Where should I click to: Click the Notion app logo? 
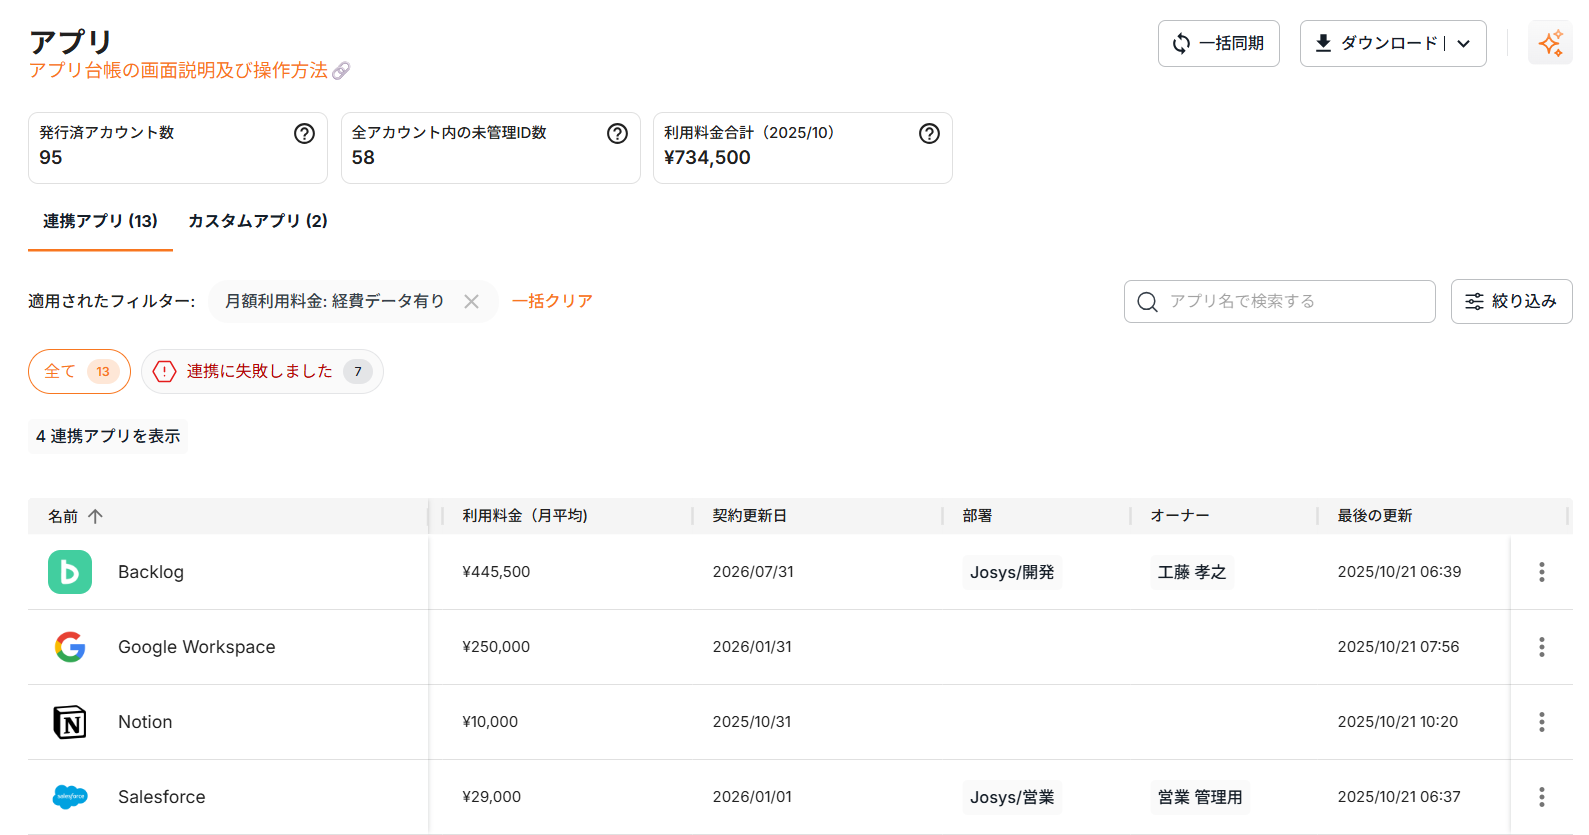pyautogui.click(x=70, y=722)
